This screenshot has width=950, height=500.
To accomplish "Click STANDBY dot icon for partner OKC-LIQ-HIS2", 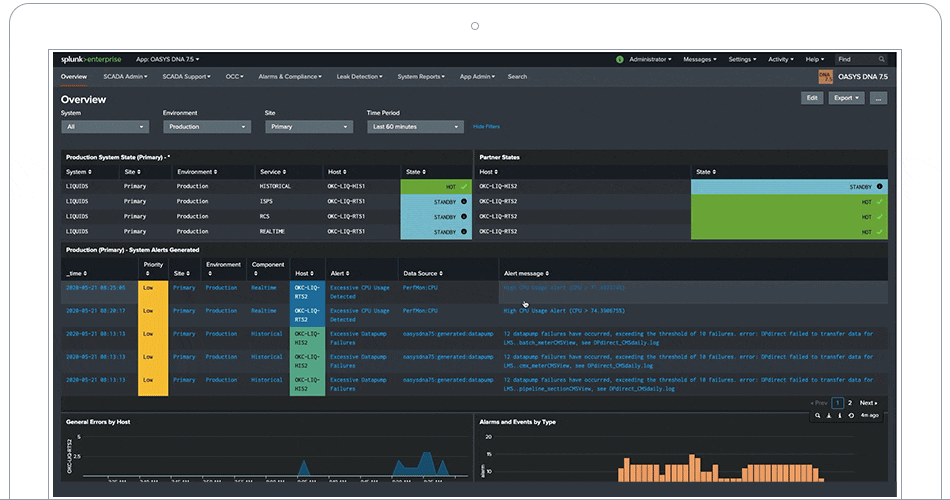I will pyautogui.click(x=880, y=187).
